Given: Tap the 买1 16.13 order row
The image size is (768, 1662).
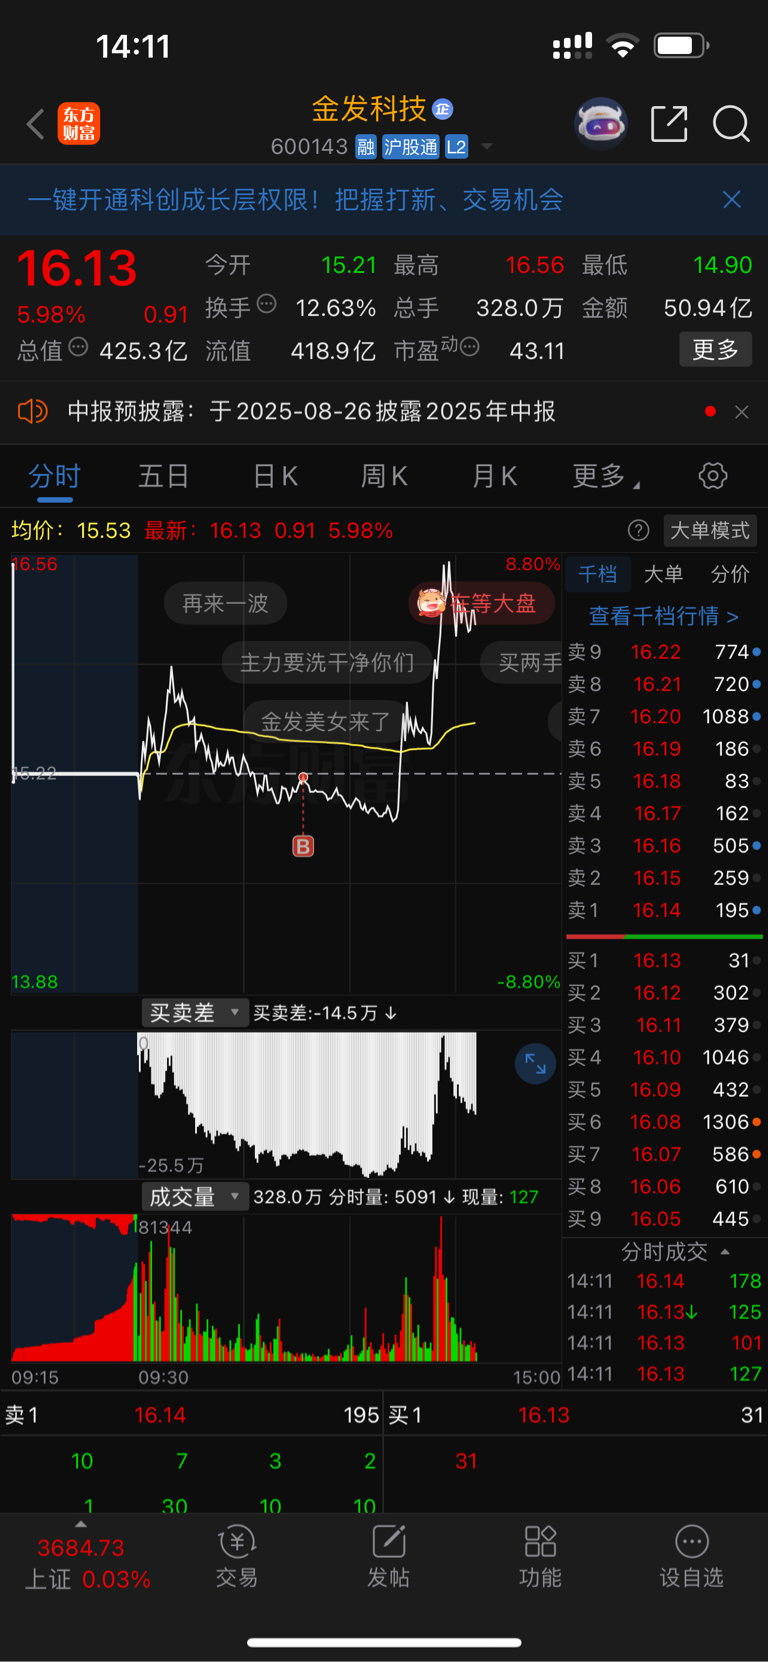Looking at the screenshot, I should pos(664,961).
